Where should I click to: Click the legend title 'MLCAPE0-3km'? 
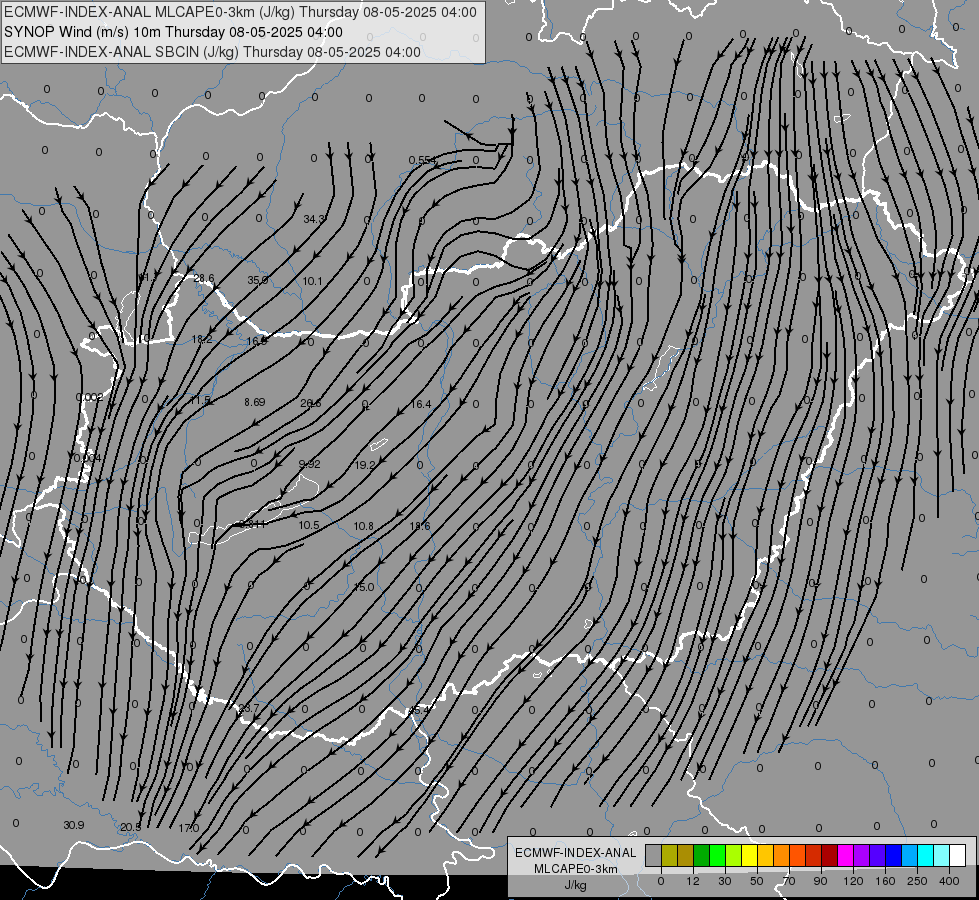tap(576, 869)
